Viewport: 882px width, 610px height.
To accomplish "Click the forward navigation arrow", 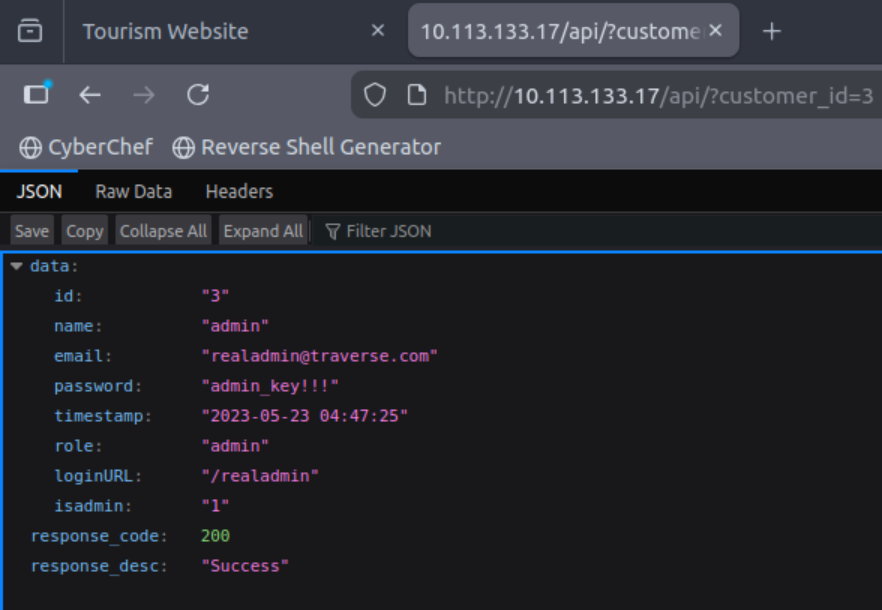I will [144, 95].
